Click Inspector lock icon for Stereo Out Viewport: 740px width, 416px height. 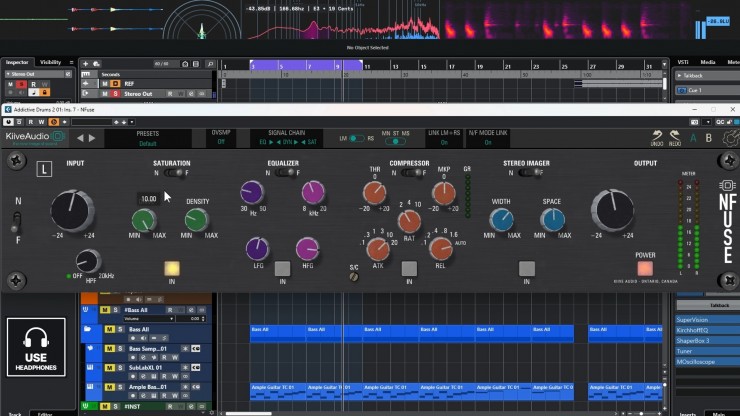pos(44,93)
